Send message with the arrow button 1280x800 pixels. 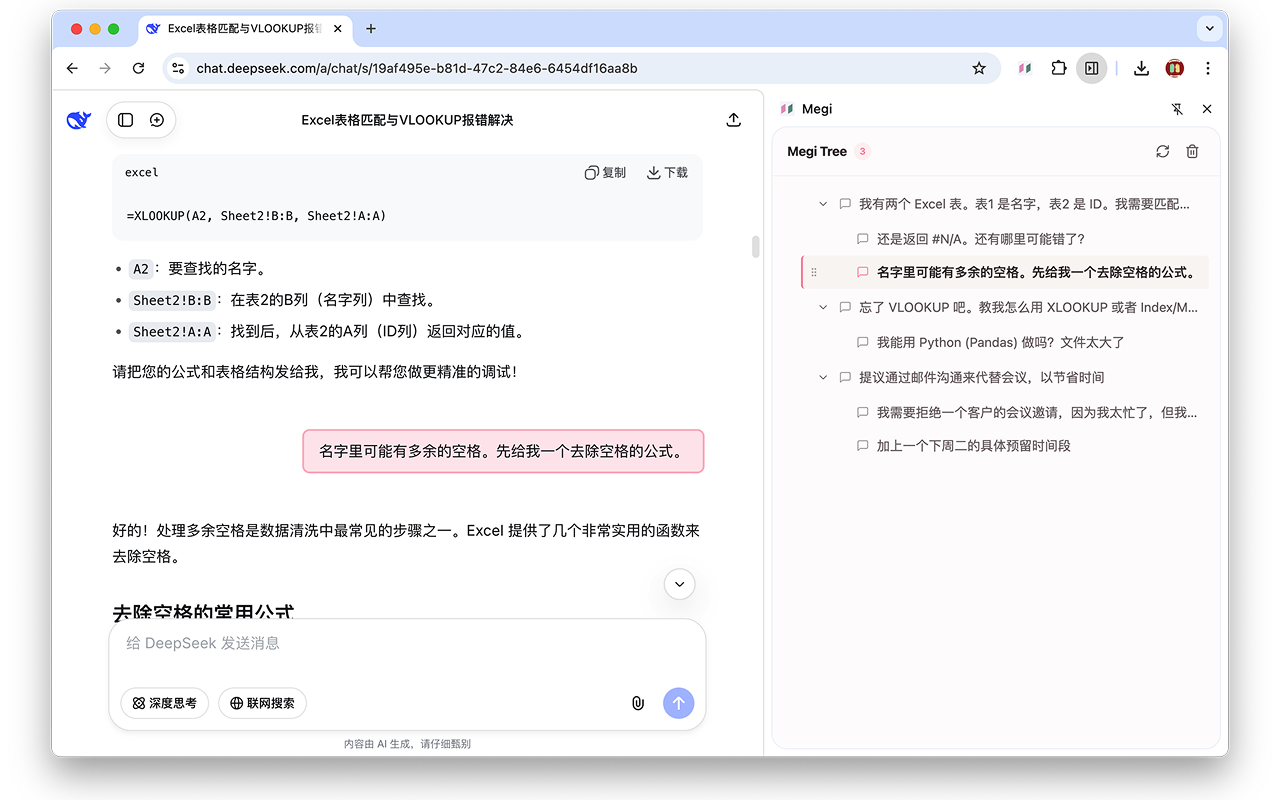678,703
